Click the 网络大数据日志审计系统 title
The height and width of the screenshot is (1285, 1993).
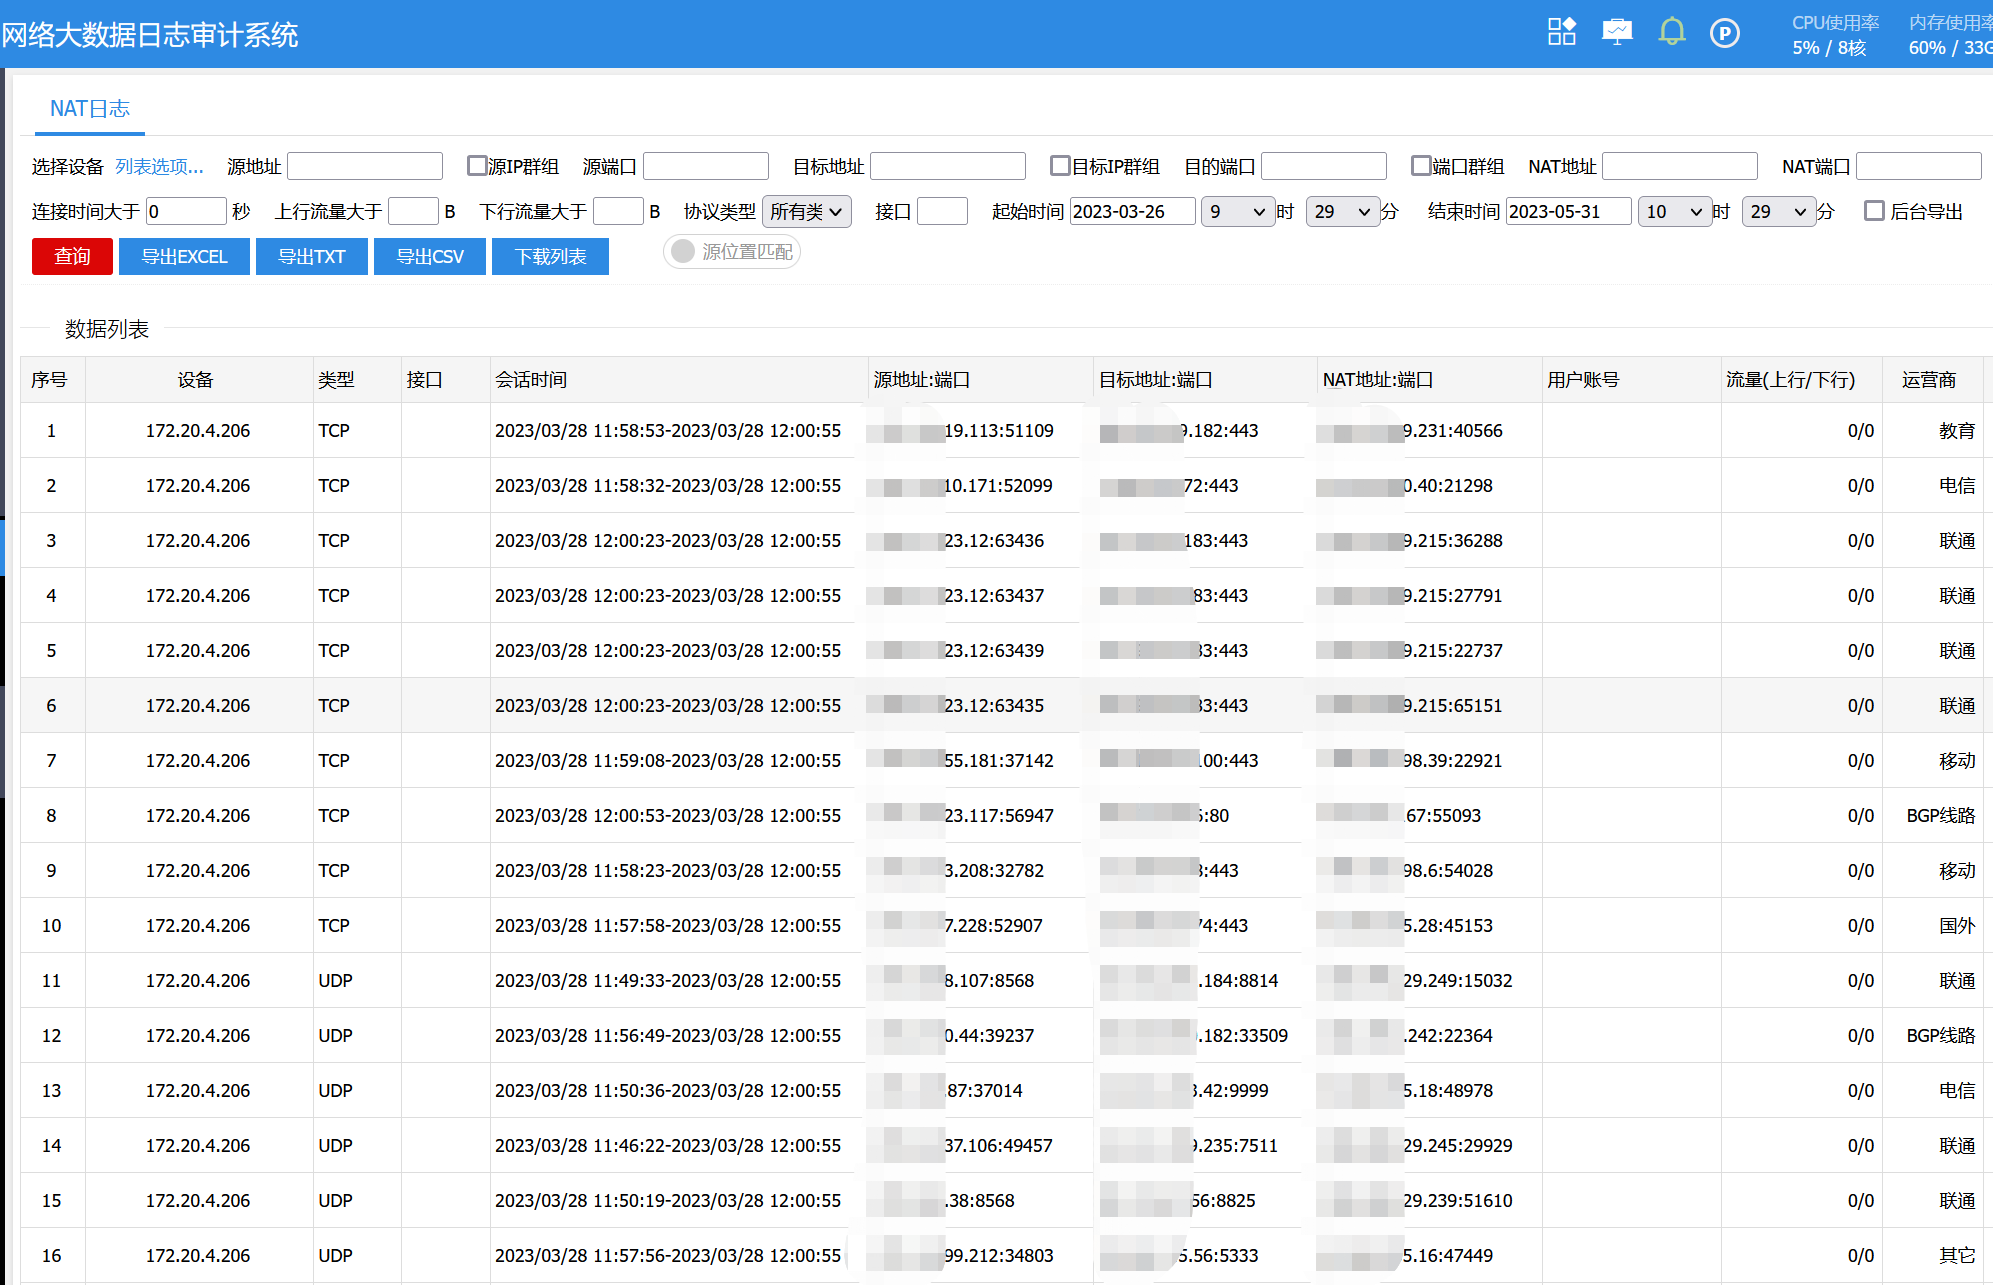pos(150,35)
